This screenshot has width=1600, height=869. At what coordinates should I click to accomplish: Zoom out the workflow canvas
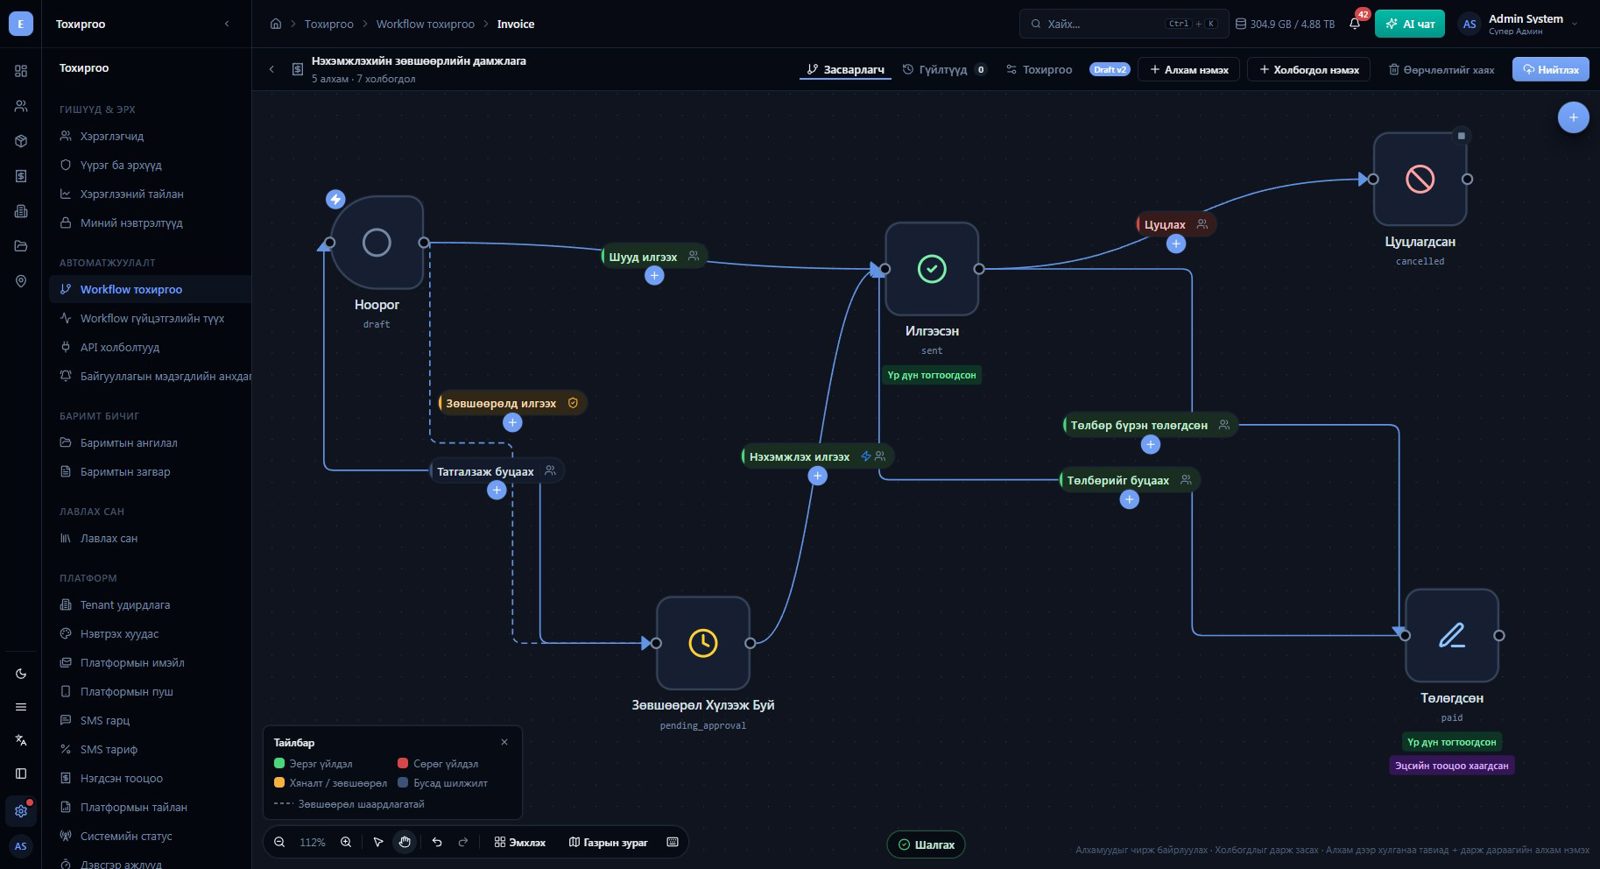(280, 842)
